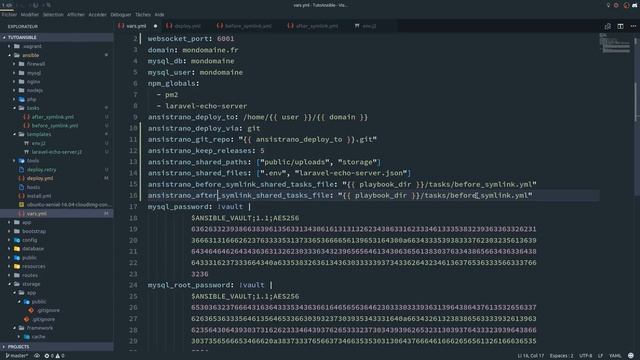Expand the config folder

pos(57,240)
